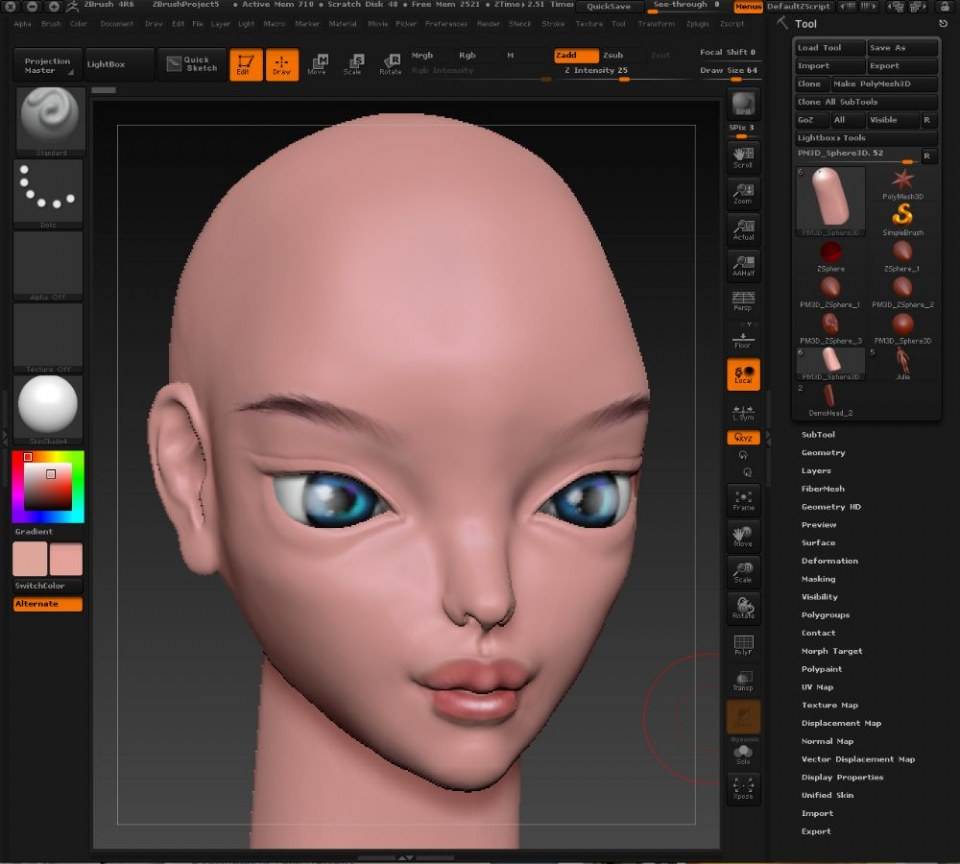
Task: Select the SimpleBrush tool
Action: pos(902,219)
